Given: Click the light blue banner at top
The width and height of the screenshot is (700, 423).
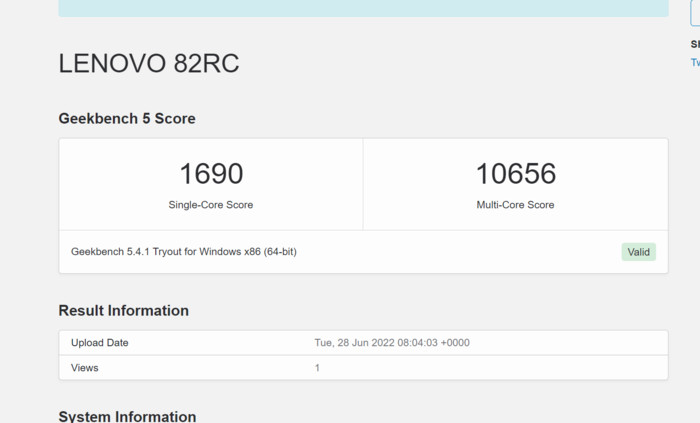Looking at the screenshot, I should (x=363, y=8).
